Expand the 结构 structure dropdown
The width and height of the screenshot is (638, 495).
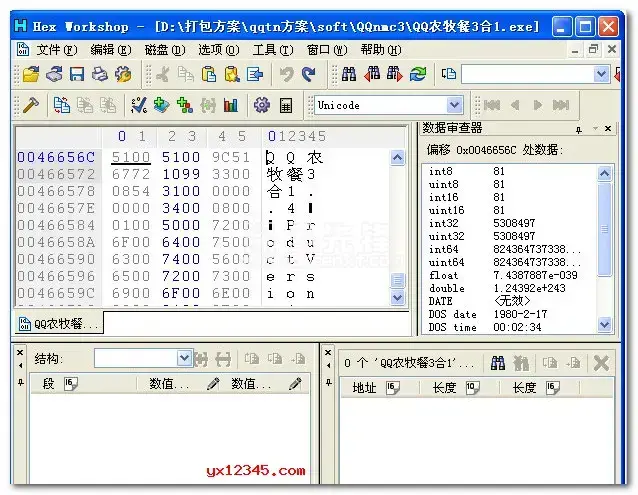pos(184,358)
